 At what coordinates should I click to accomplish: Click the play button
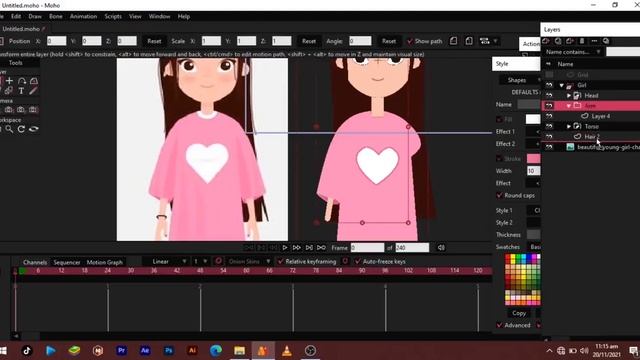tap(284, 247)
